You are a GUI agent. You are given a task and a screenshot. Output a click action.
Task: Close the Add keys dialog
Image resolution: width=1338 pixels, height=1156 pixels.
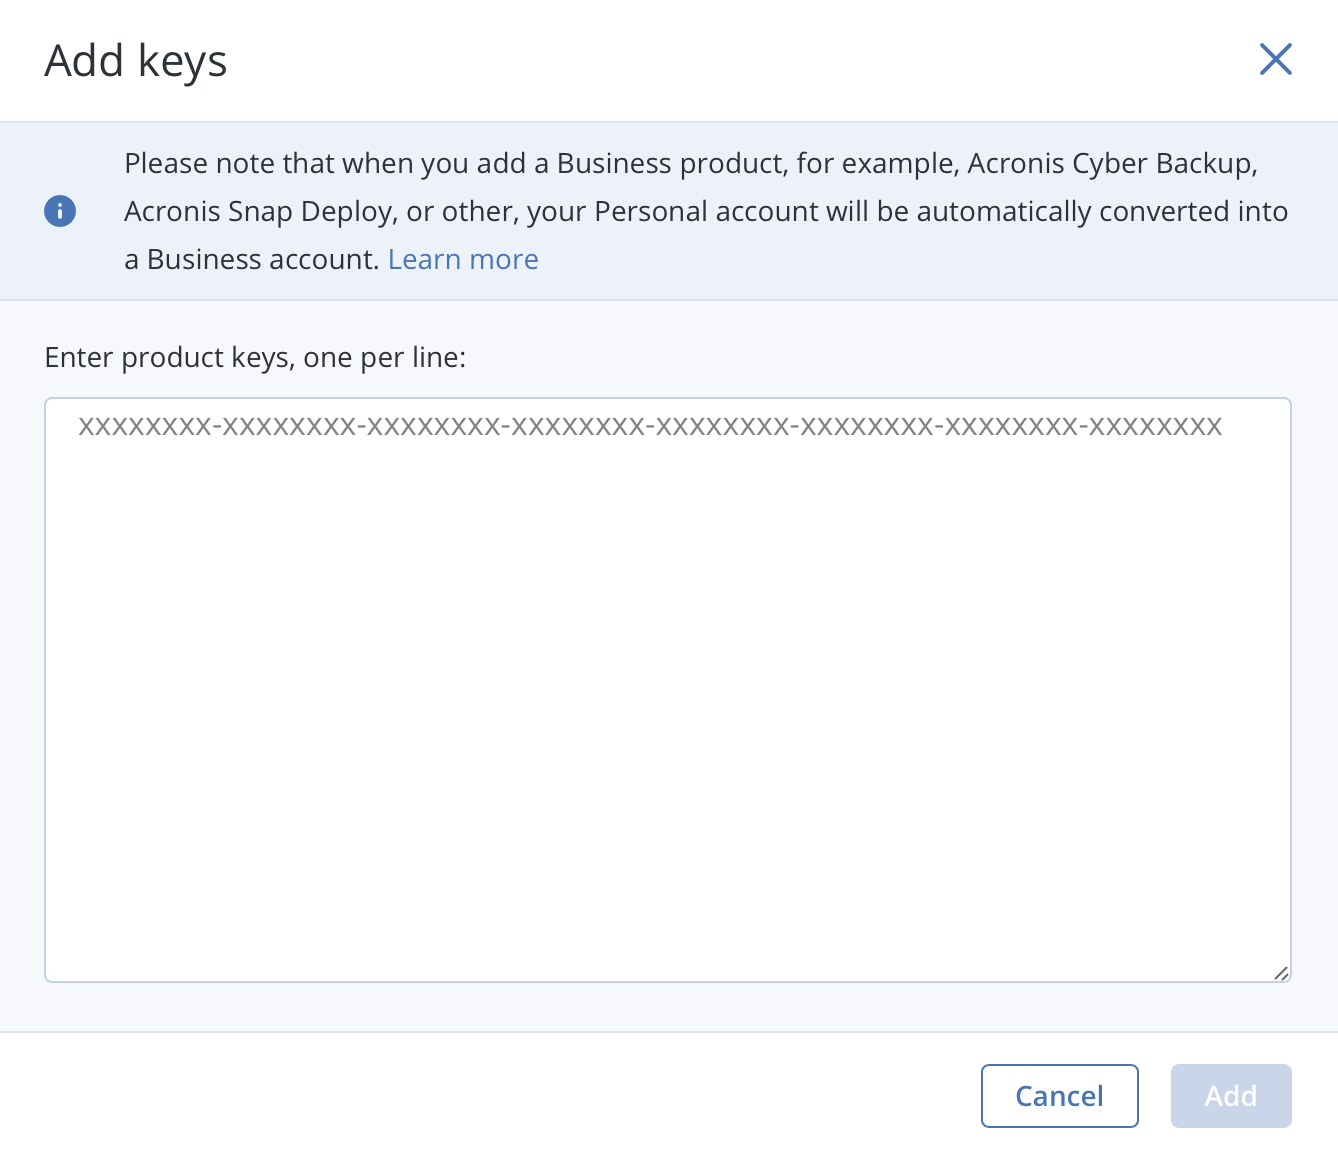(x=1275, y=60)
